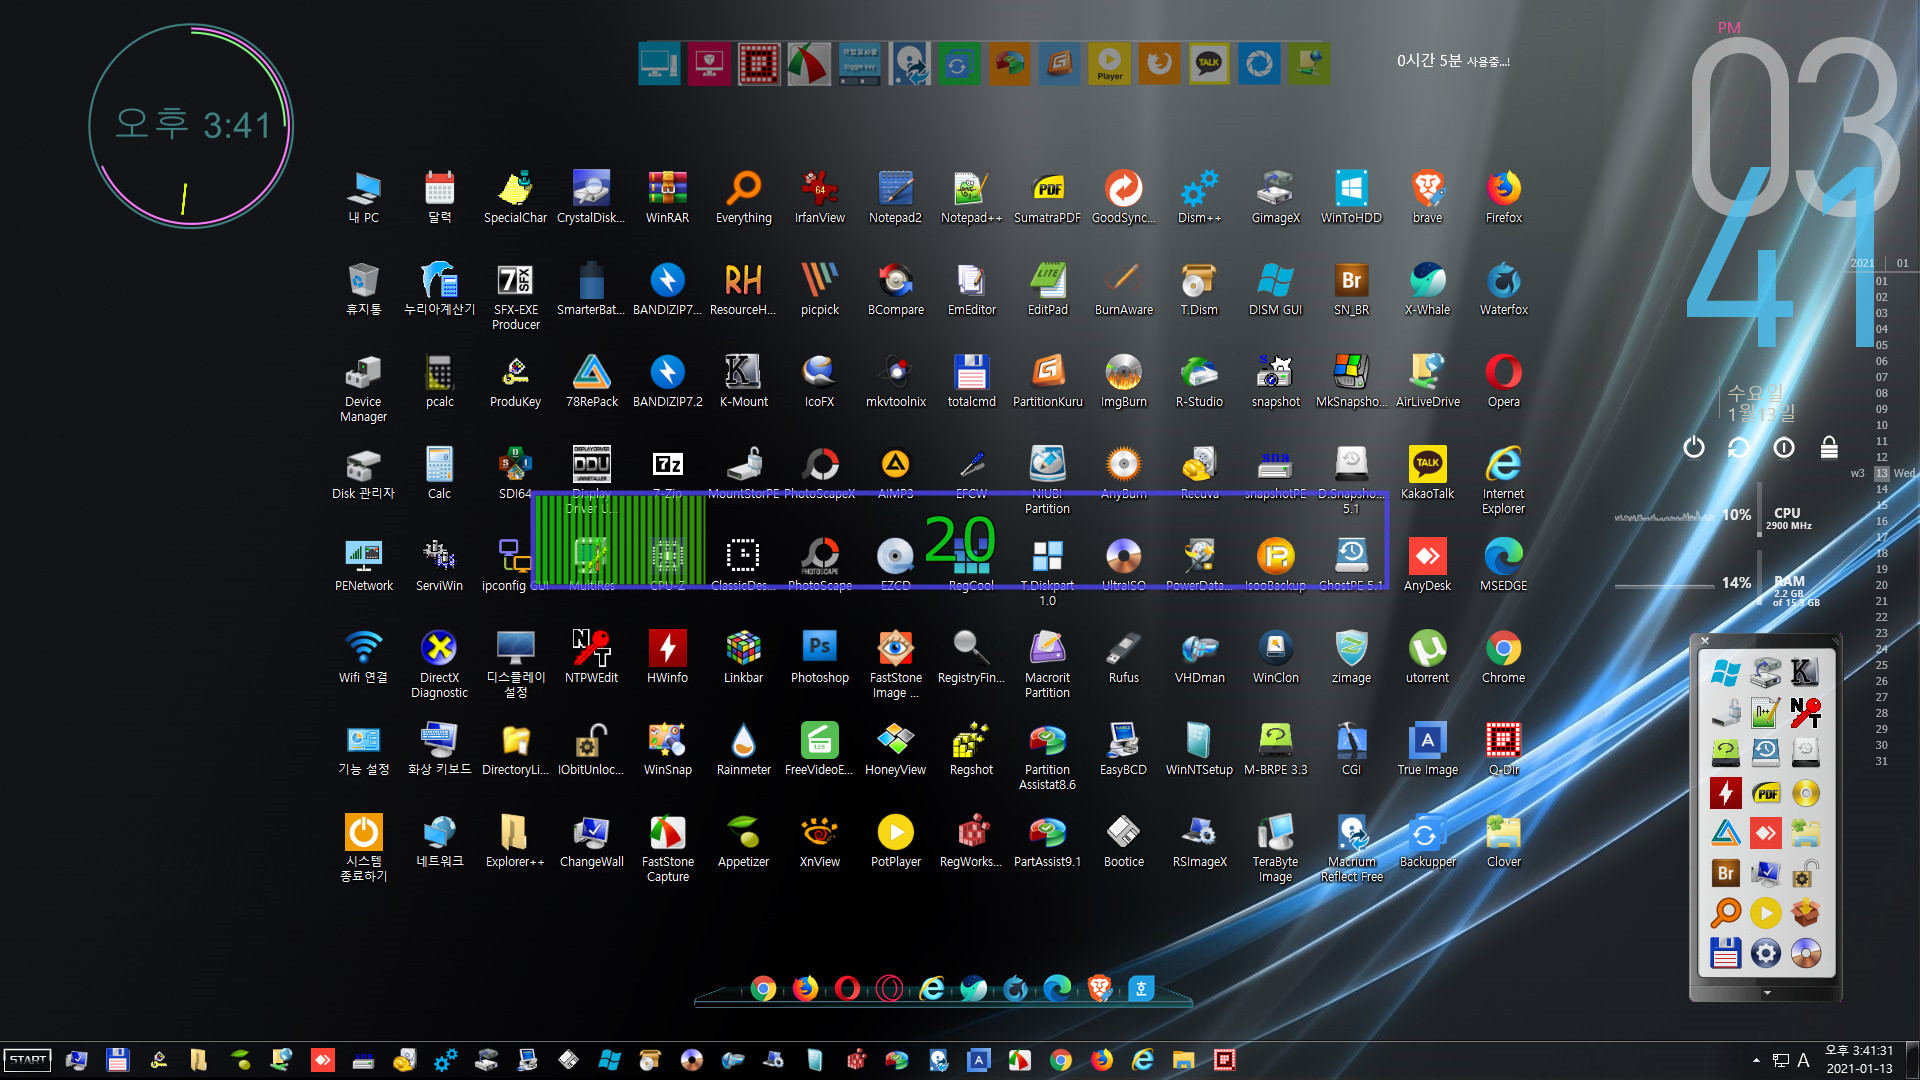Open MSEDGE desktop icon

pos(1503,564)
